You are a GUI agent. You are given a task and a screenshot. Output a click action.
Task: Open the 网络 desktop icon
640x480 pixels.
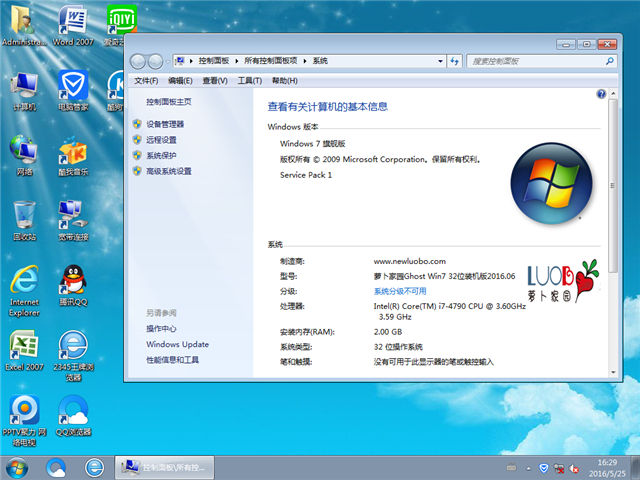coord(24,156)
